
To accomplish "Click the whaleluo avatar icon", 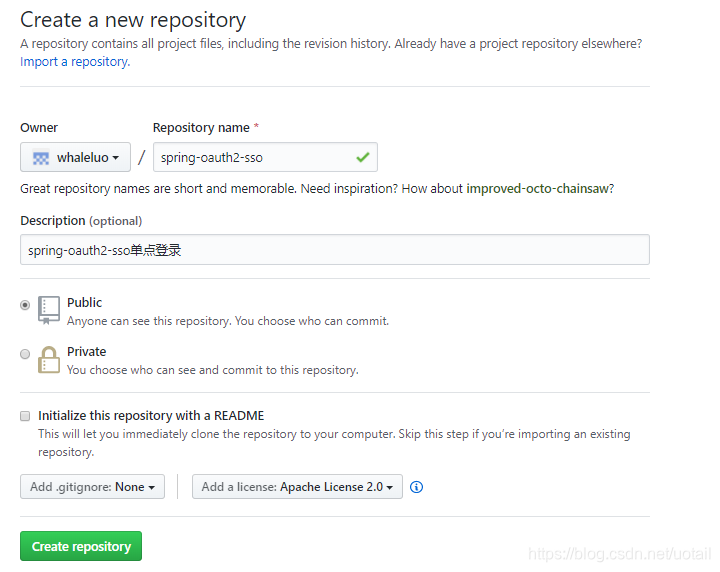I will 41,158.
